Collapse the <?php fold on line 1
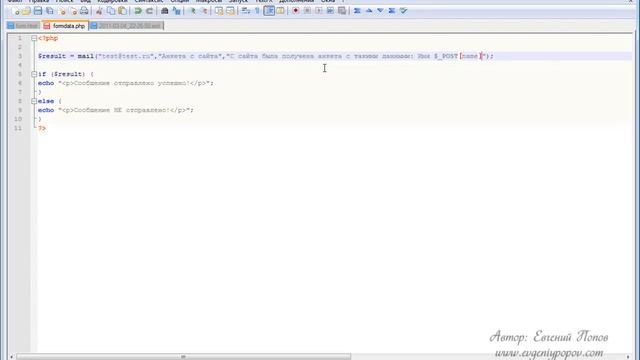 (x=34, y=38)
